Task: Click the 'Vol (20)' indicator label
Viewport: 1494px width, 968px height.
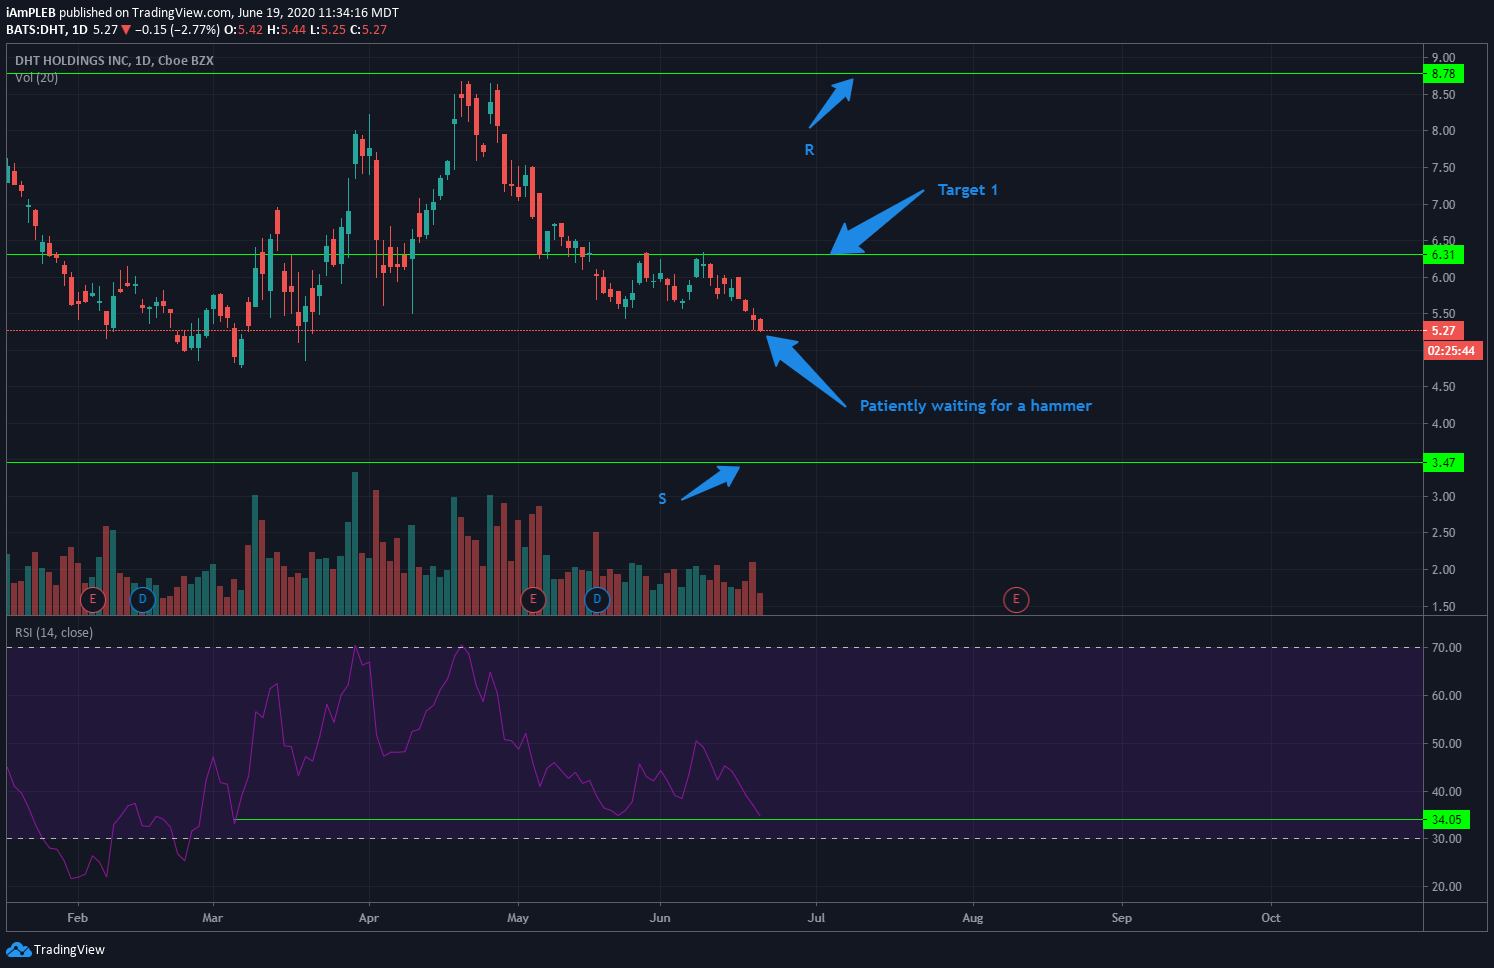Action: click(37, 78)
